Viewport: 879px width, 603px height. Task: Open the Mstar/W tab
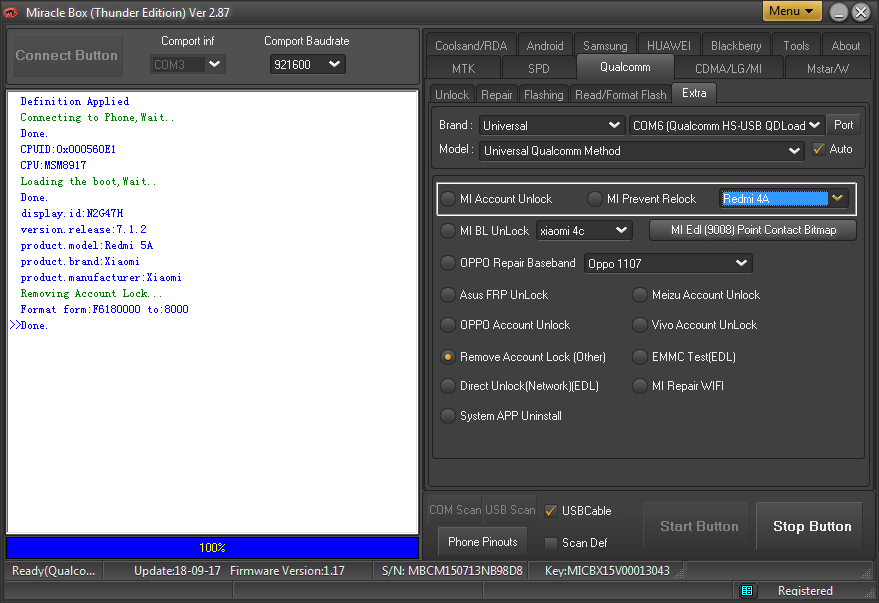pyautogui.click(x=827, y=68)
